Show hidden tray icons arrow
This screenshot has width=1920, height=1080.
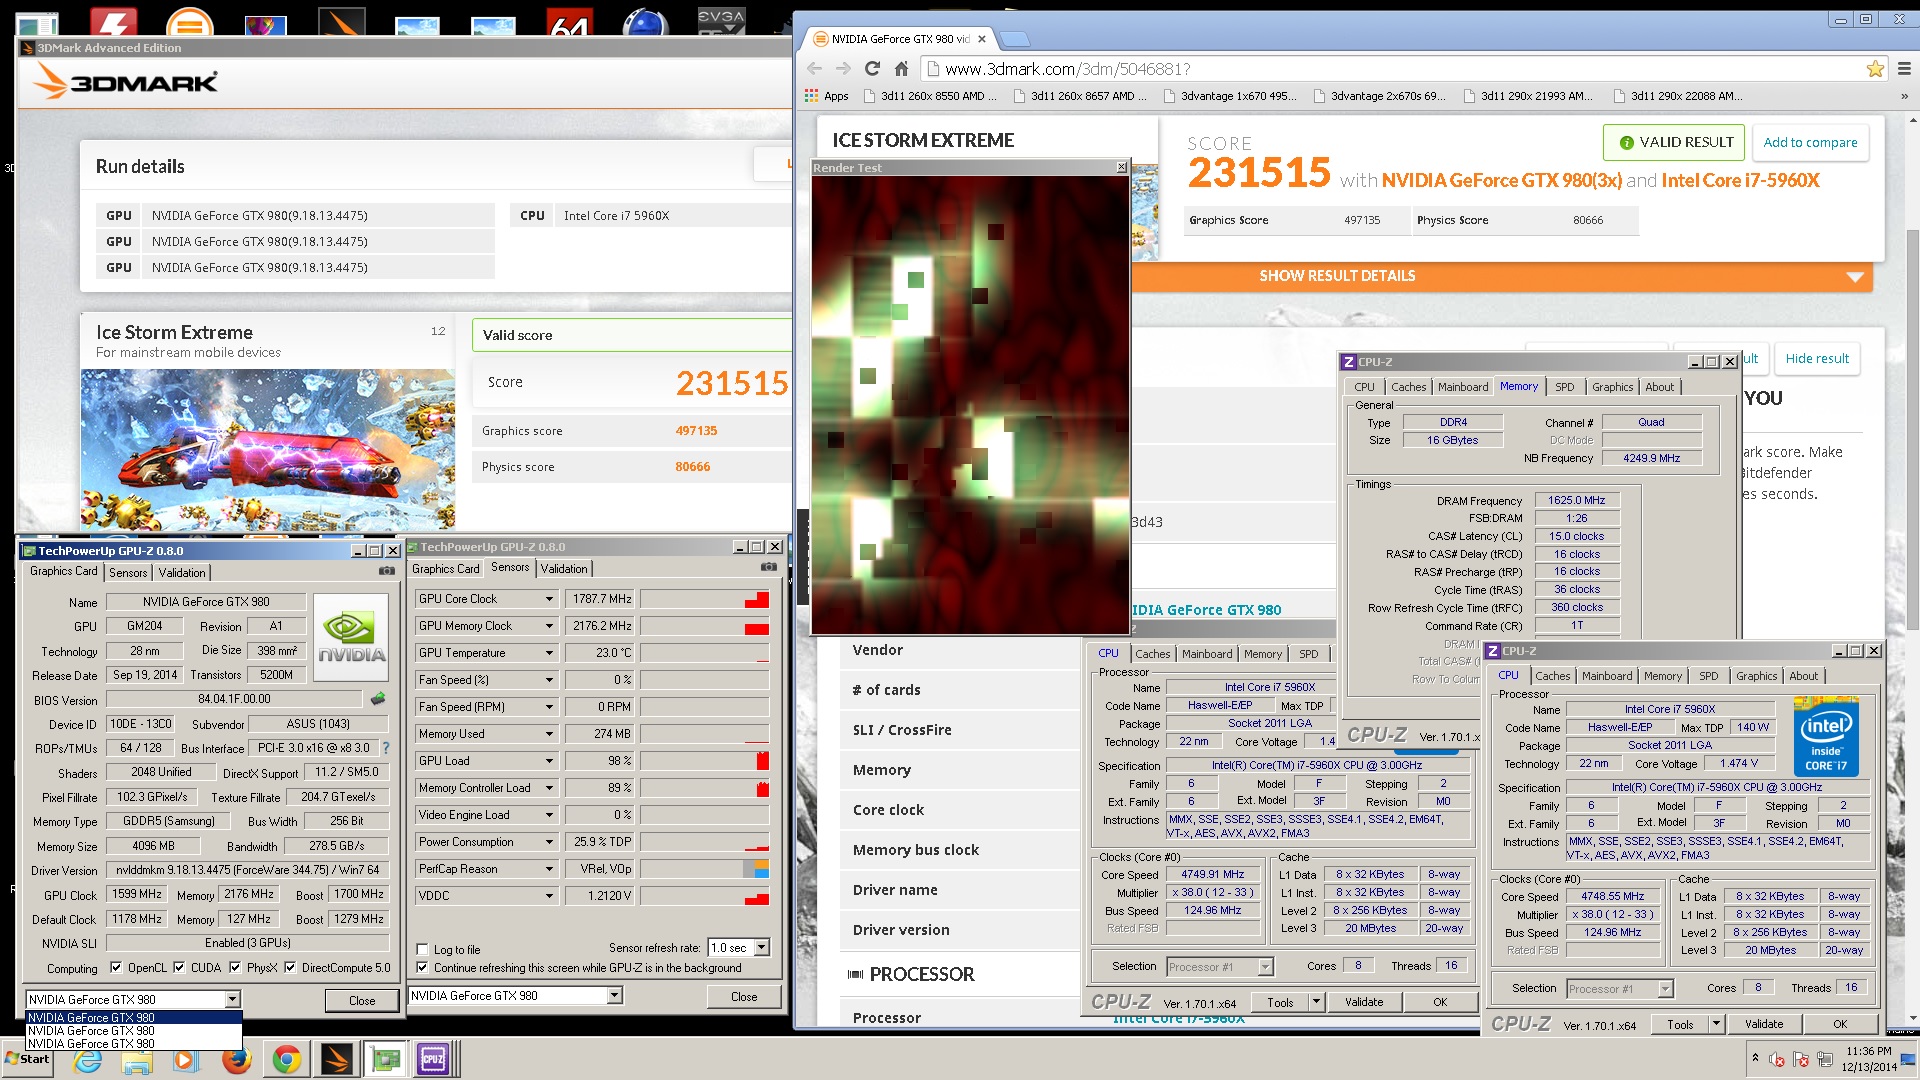[1755, 1057]
